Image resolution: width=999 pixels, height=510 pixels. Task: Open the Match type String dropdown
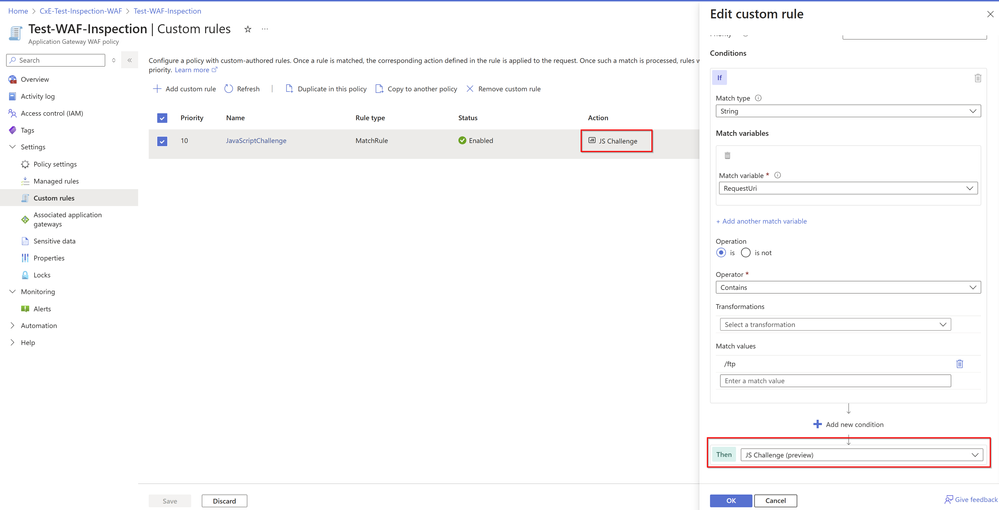(x=848, y=111)
